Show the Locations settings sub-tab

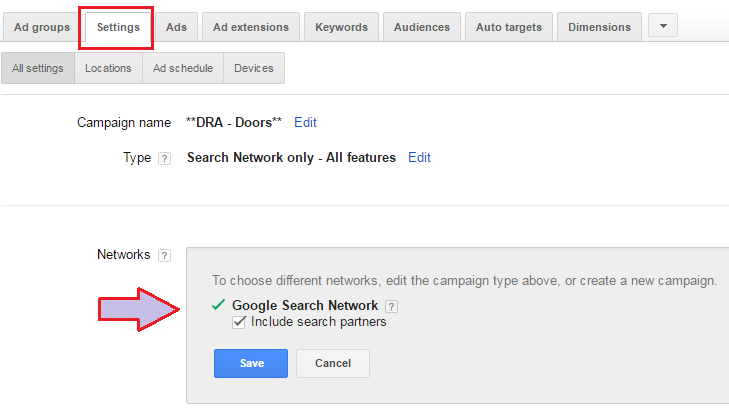(x=108, y=68)
